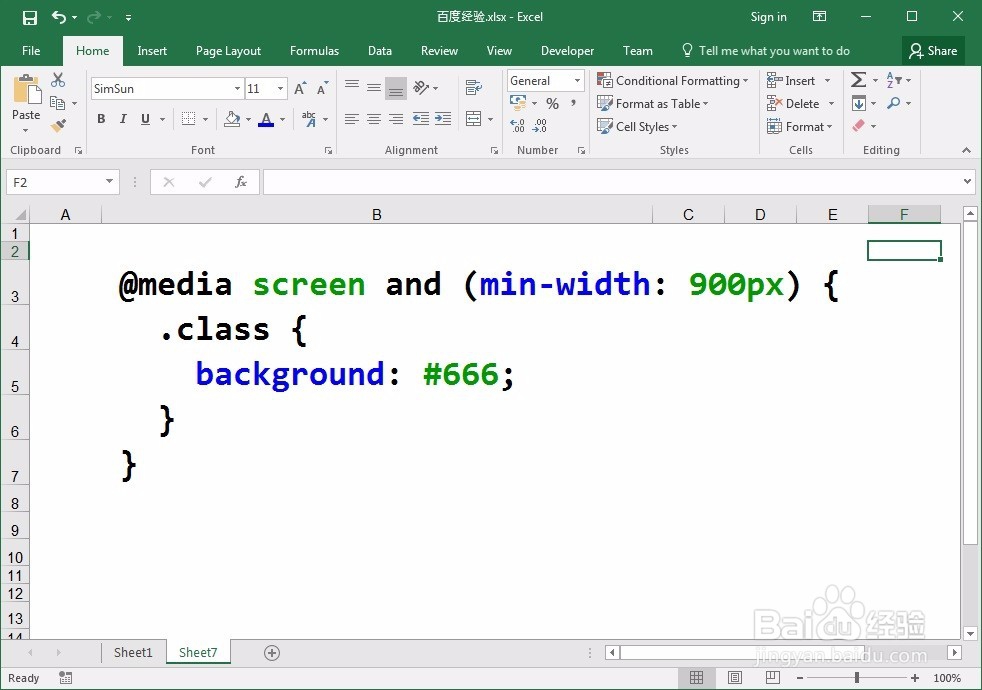The width and height of the screenshot is (982, 690).
Task: Click the Insert Function fx icon
Action: [240, 182]
